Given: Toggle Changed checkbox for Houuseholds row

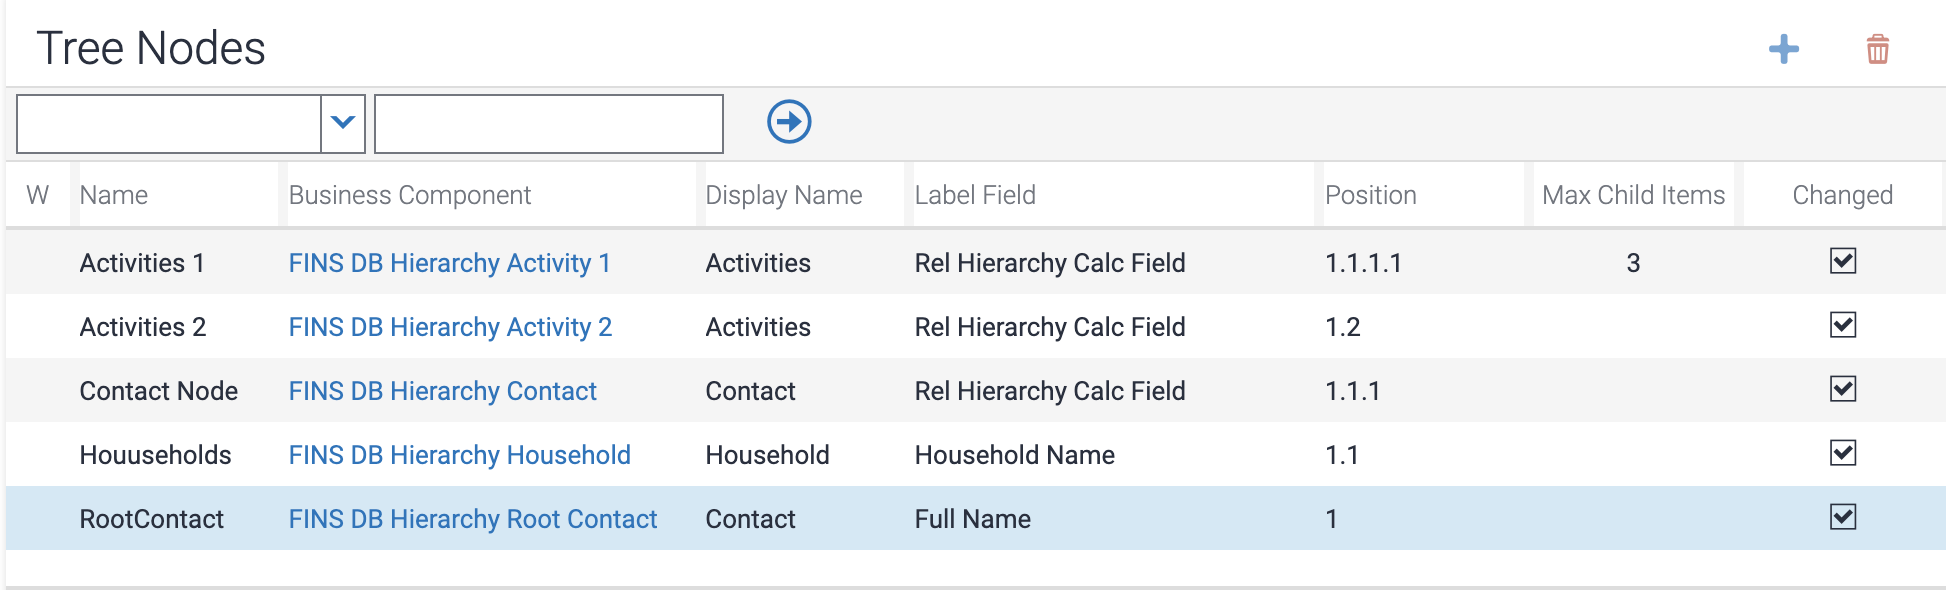Looking at the screenshot, I should [x=1842, y=454].
